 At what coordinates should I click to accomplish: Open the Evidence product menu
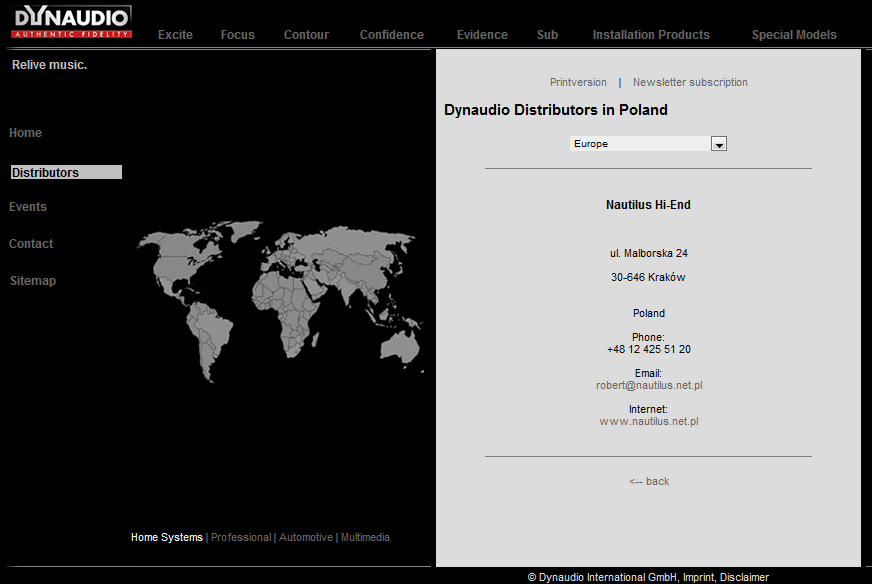pyautogui.click(x=482, y=35)
